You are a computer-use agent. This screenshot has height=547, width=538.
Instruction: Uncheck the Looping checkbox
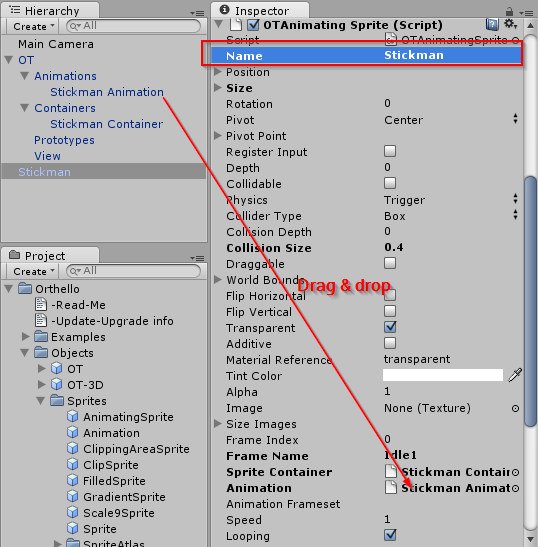click(390, 535)
